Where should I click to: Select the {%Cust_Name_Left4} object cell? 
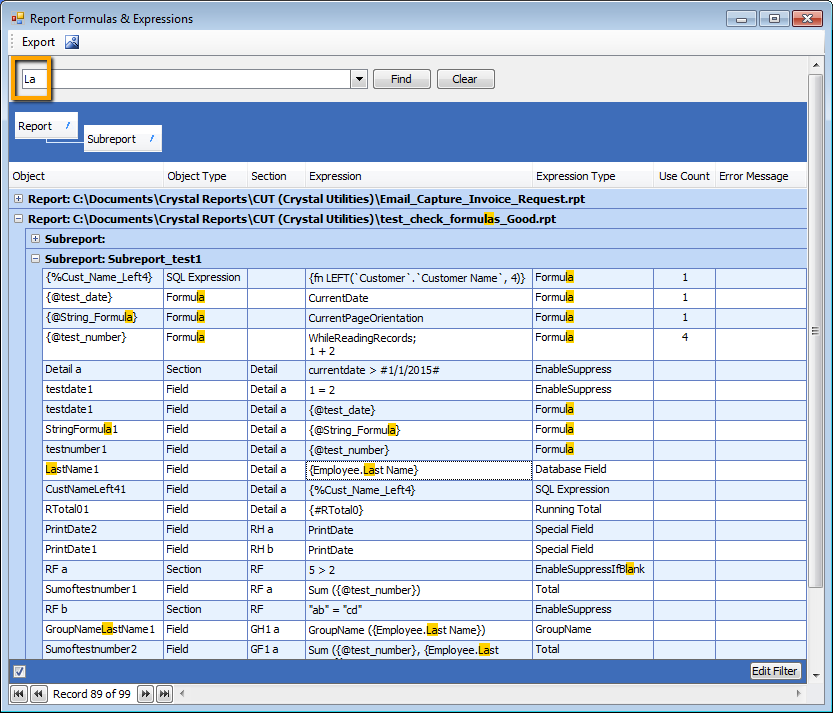(x=103, y=277)
